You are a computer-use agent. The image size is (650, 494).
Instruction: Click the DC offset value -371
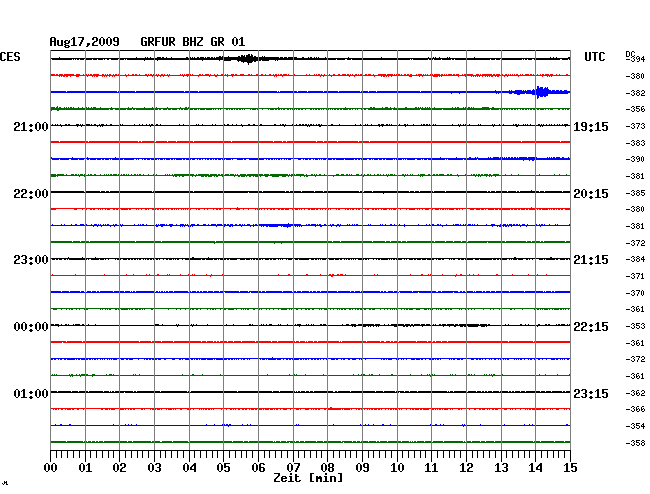(x=635, y=276)
